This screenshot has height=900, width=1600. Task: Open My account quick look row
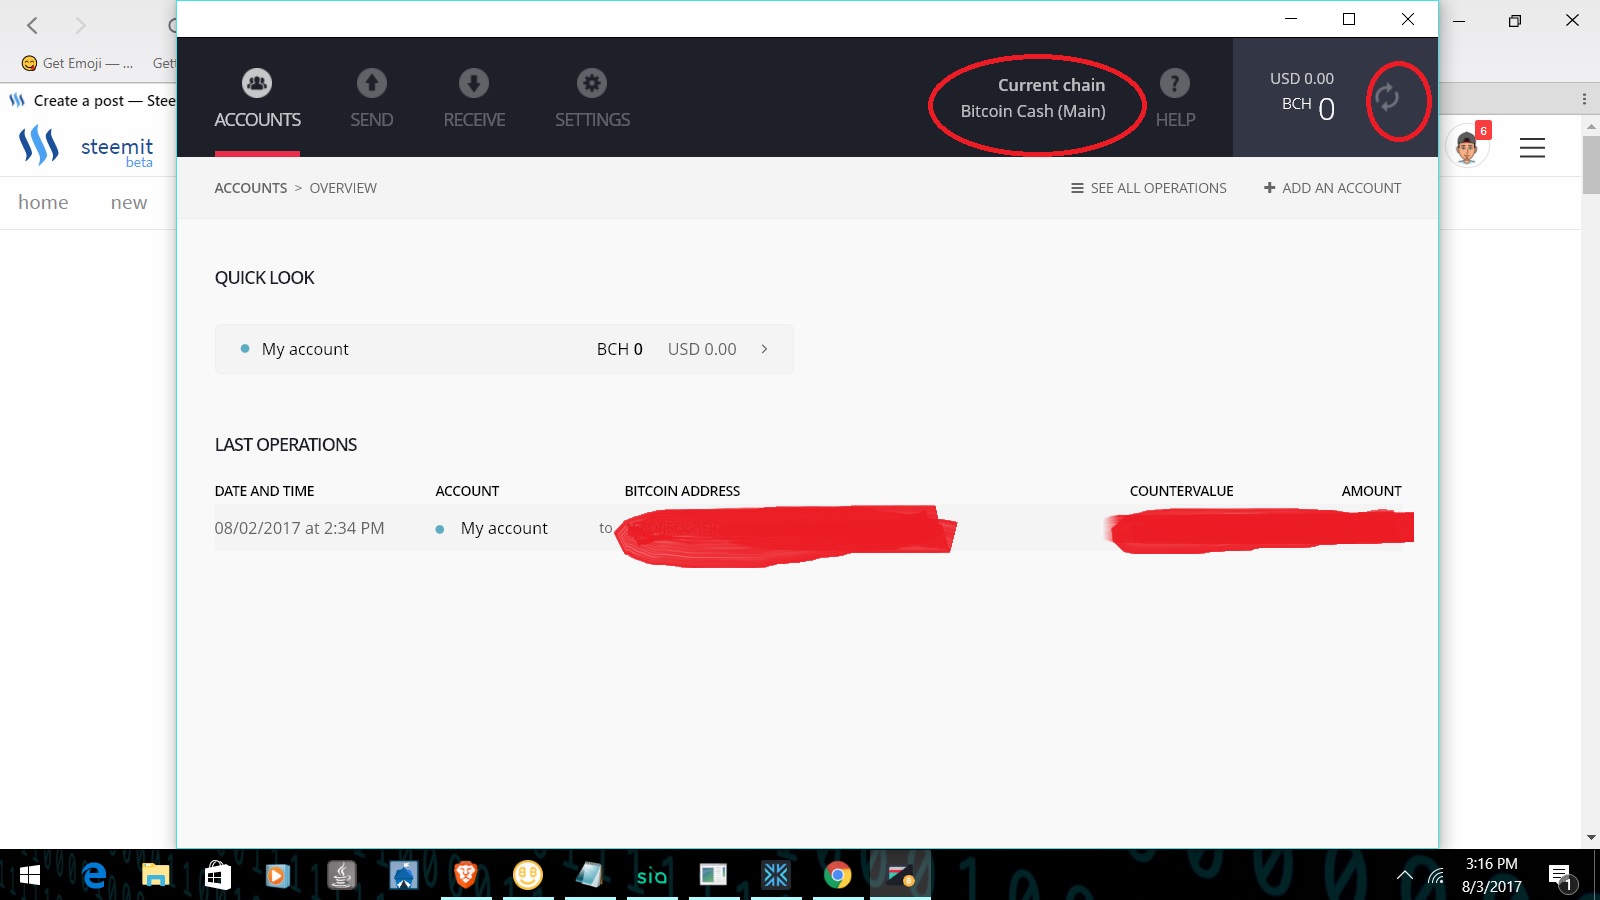(x=504, y=349)
